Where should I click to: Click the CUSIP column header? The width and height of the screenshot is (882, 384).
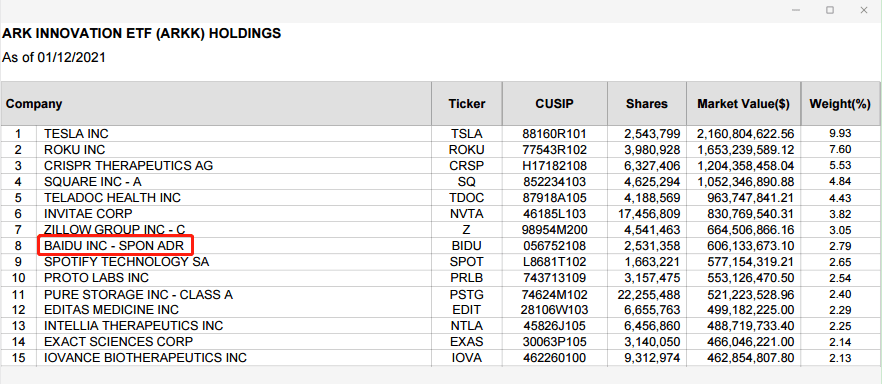(x=555, y=103)
